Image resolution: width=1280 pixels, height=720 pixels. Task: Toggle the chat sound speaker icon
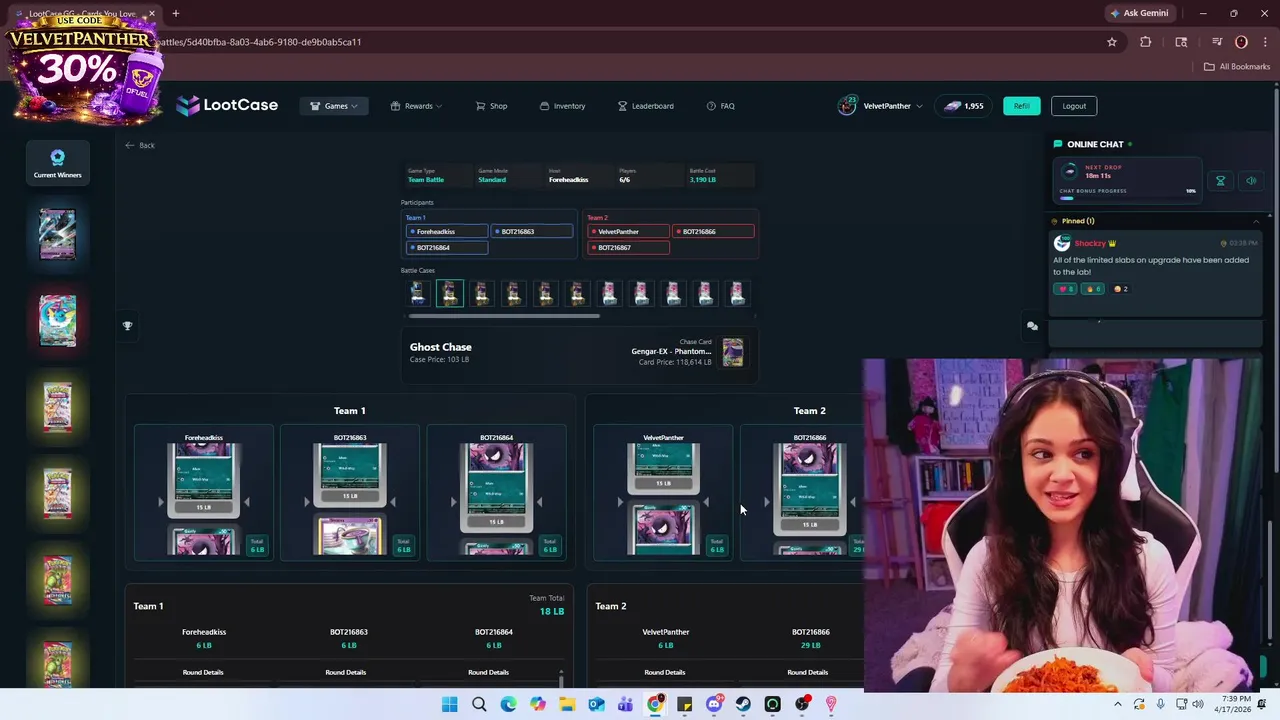(1251, 181)
